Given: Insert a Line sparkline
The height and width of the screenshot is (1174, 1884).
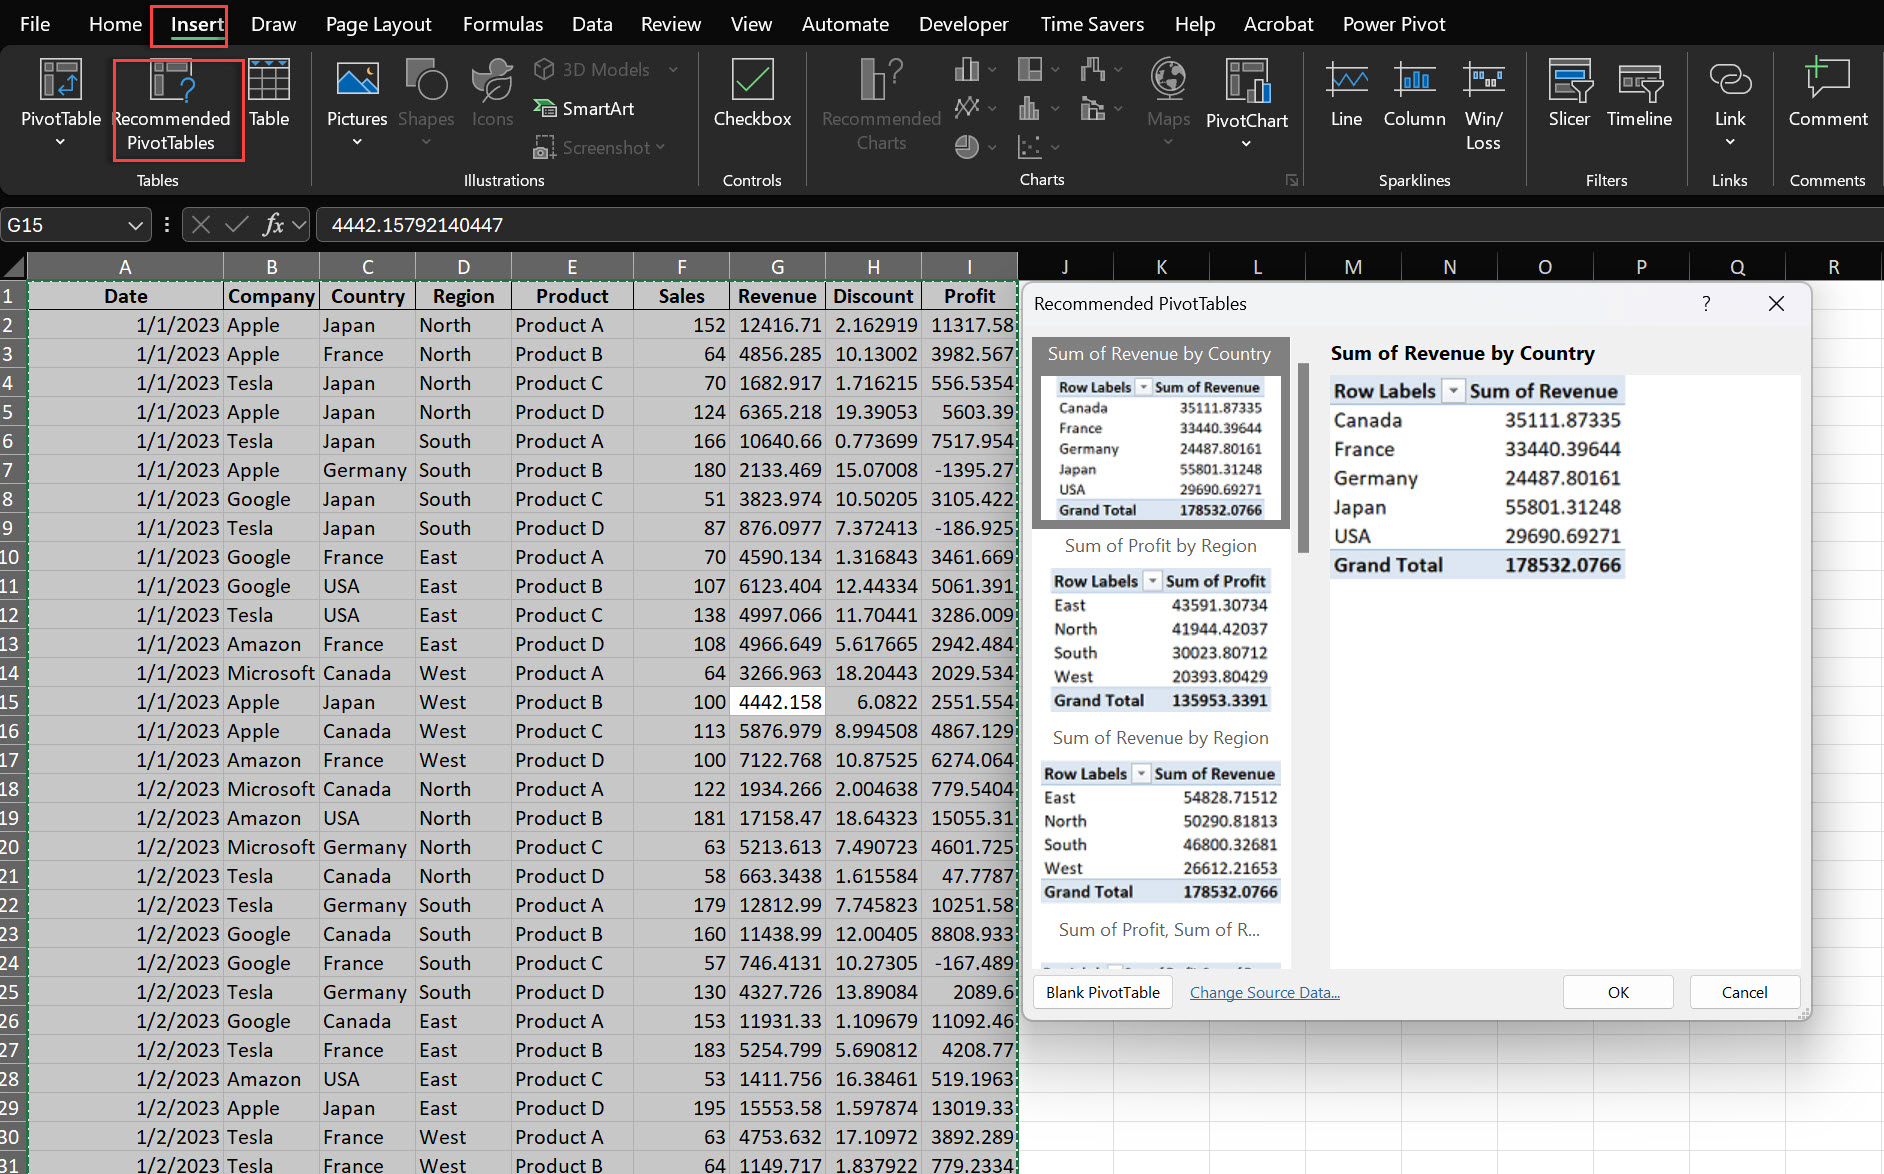Looking at the screenshot, I should pyautogui.click(x=1346, y=93).
